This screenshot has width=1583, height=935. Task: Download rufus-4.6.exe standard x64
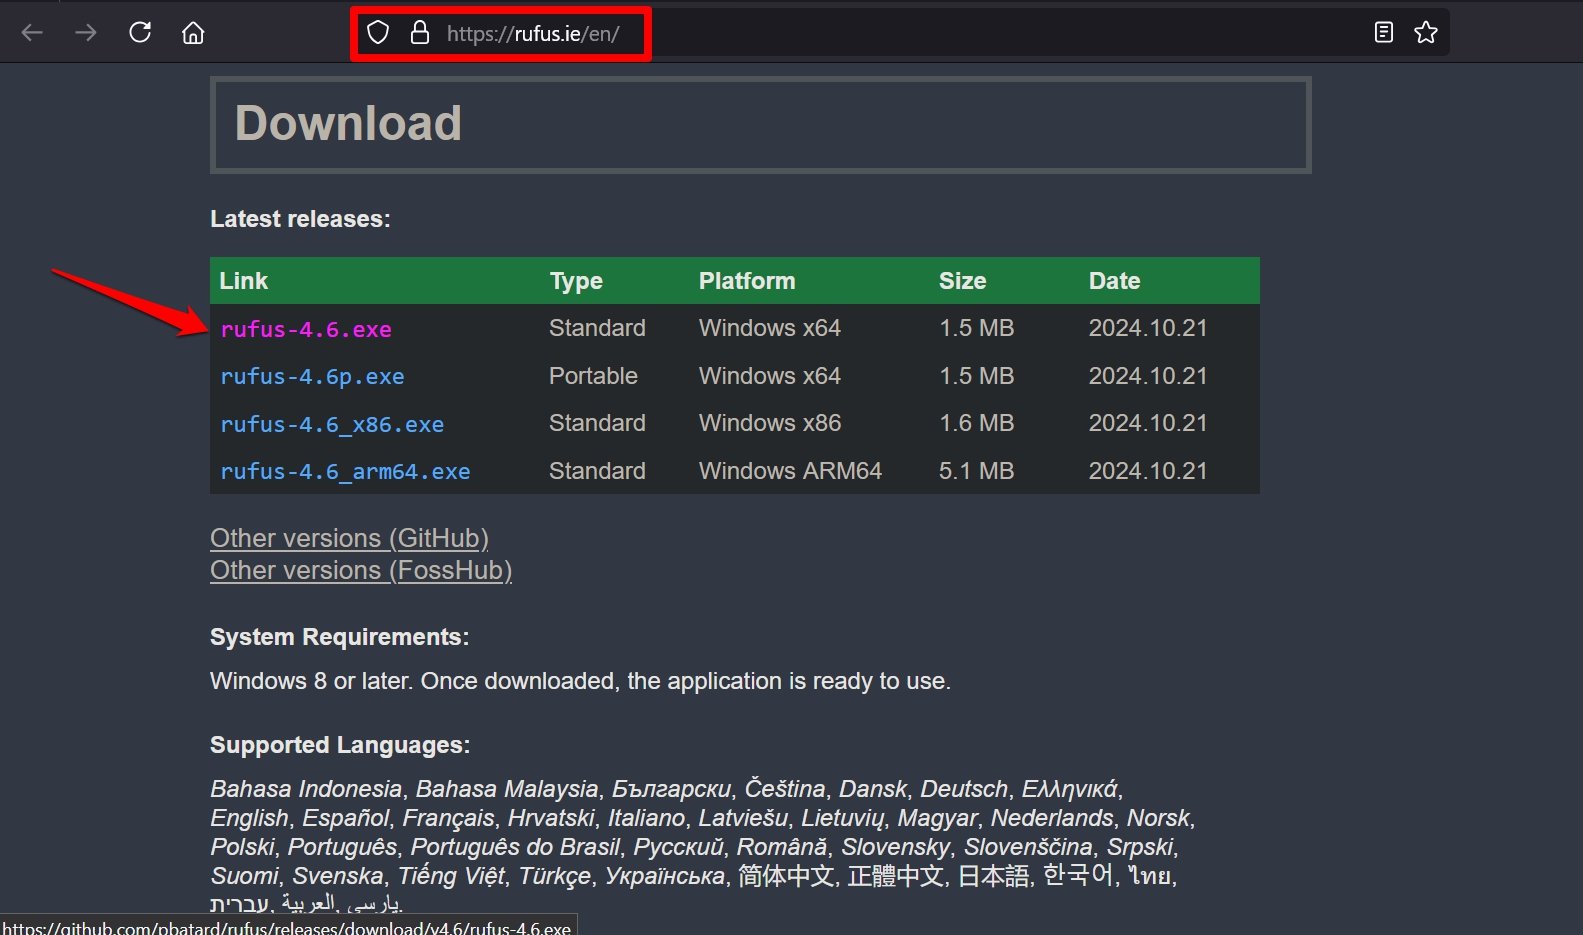tap(306, 329)
